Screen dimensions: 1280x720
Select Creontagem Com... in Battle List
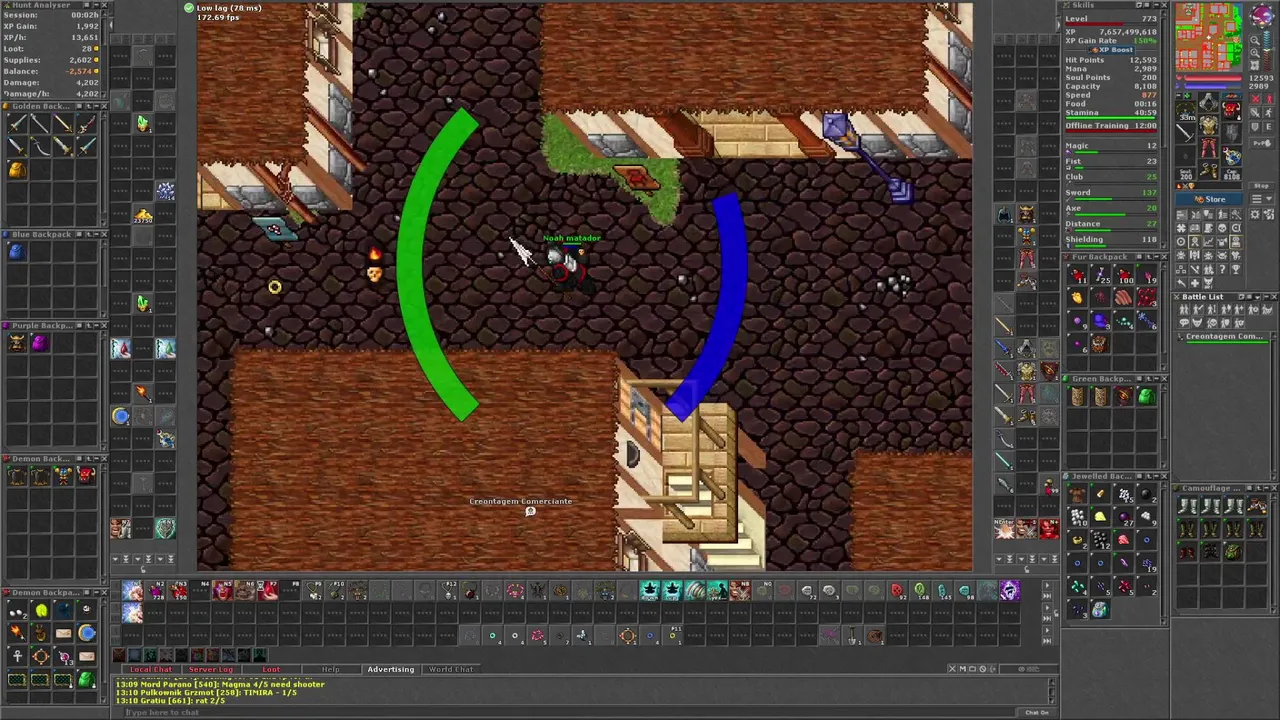[1223, 338]
